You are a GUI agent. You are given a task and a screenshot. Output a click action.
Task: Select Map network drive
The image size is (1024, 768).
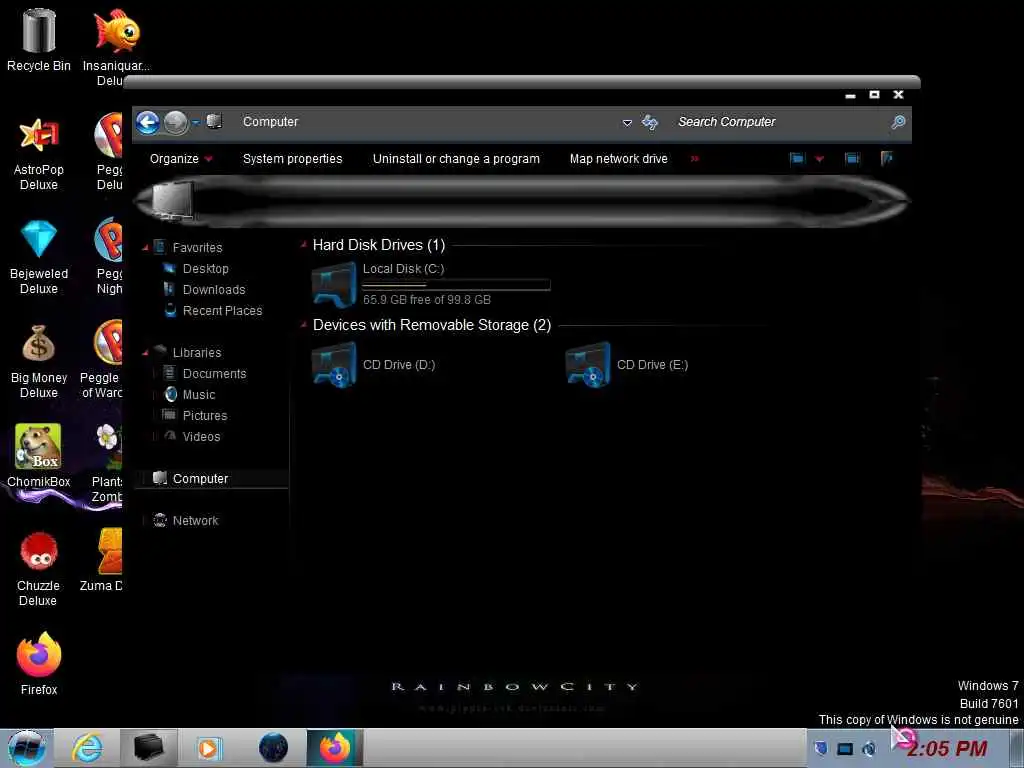(x=618, y=159)
